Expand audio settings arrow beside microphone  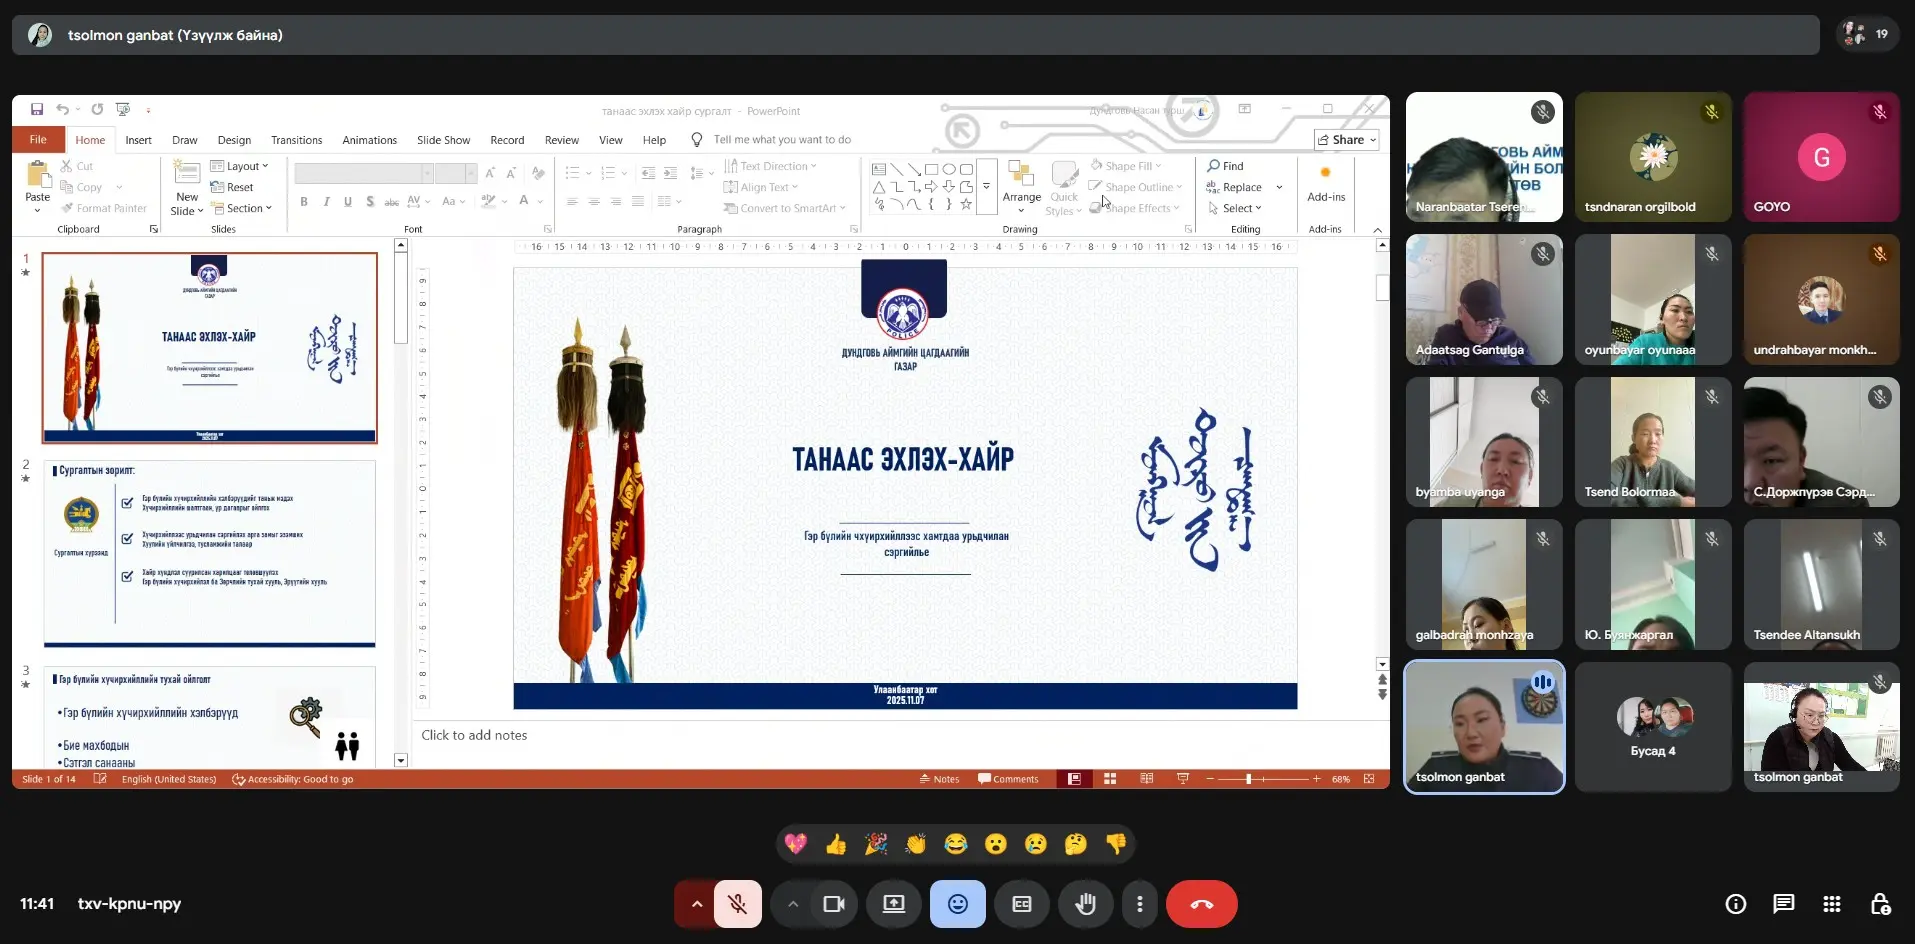(697, 904)
